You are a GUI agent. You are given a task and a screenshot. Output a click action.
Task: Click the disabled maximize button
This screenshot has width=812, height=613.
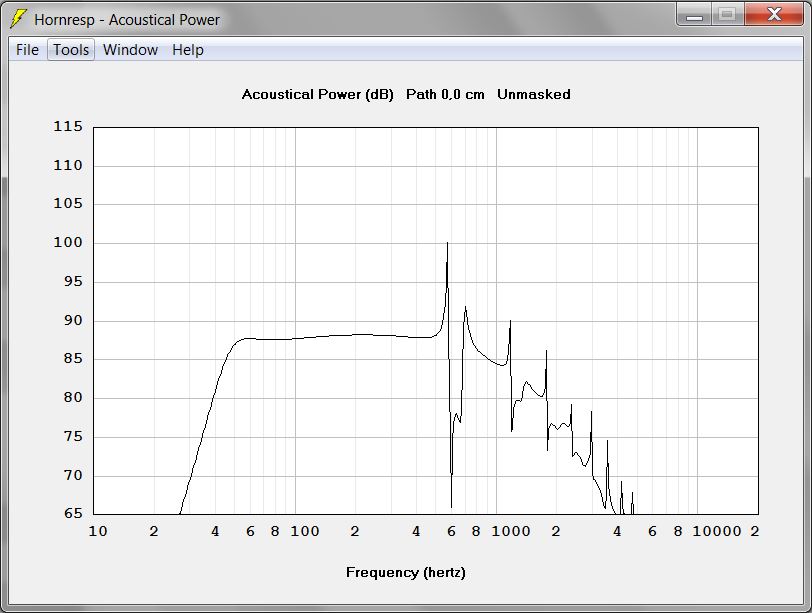click(x=727, y=14)
